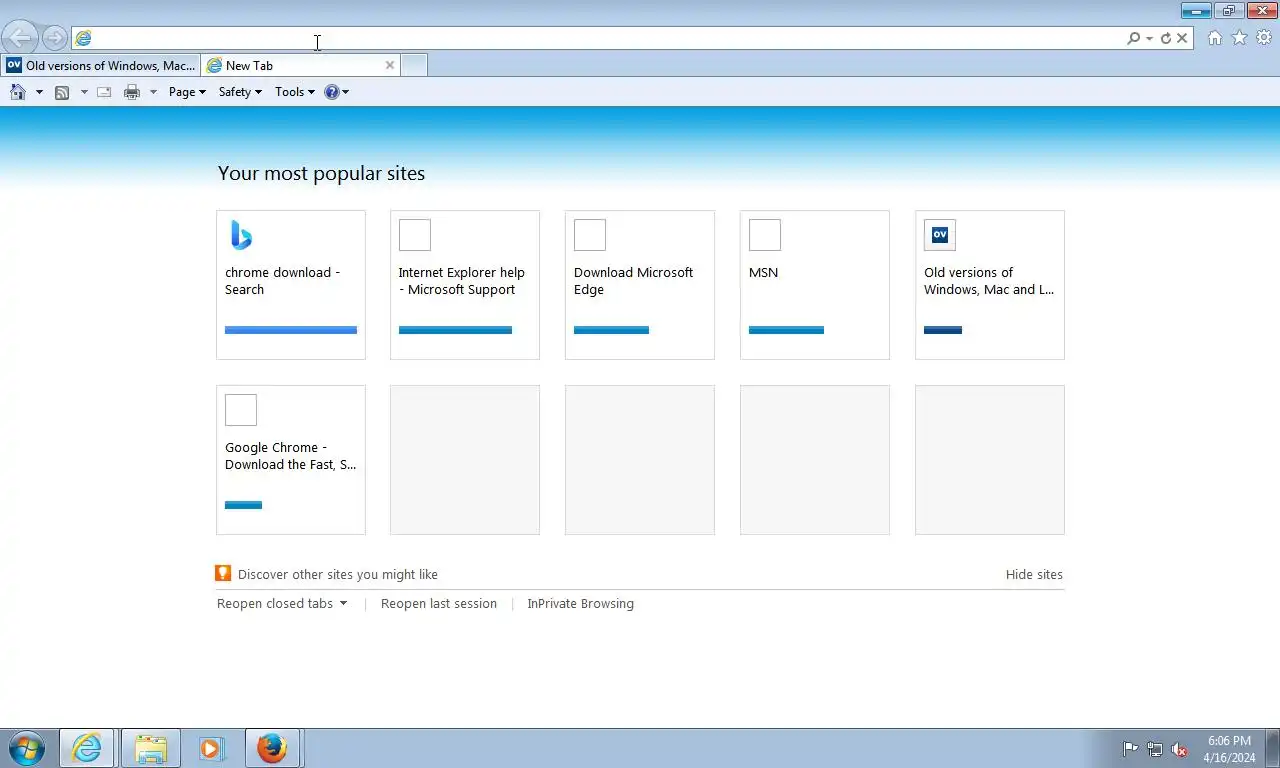Open Home using the house icon at top right

tap(1215, 38)
